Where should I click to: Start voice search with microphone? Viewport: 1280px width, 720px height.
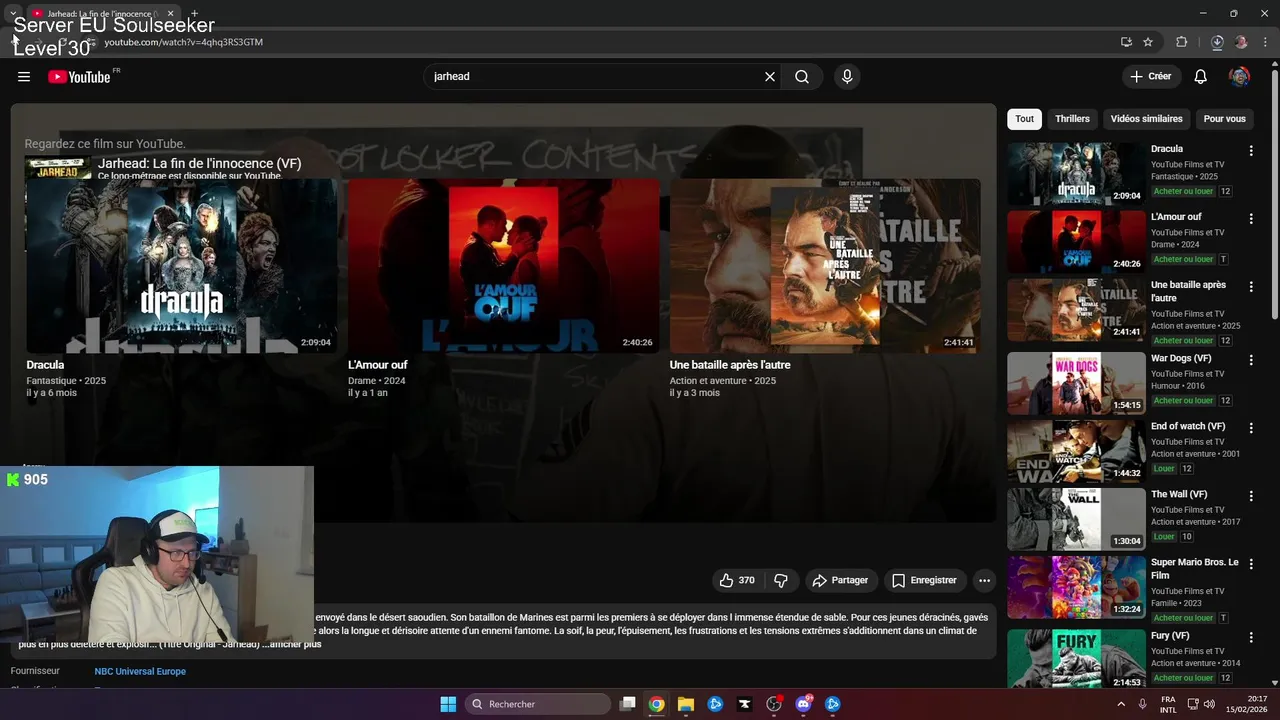pos(847,77)
